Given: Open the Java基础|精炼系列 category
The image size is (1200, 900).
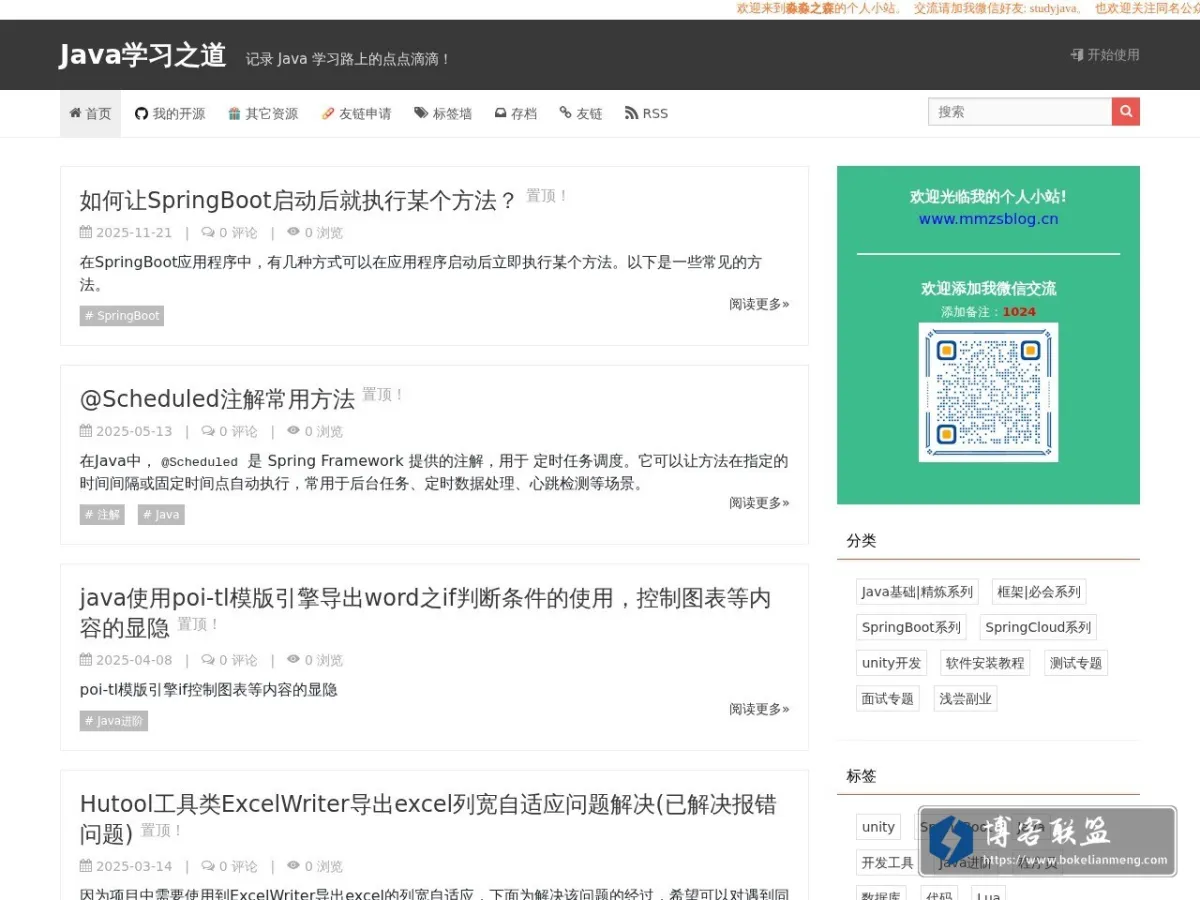Looking at the screenshot, I should point(917,592).
